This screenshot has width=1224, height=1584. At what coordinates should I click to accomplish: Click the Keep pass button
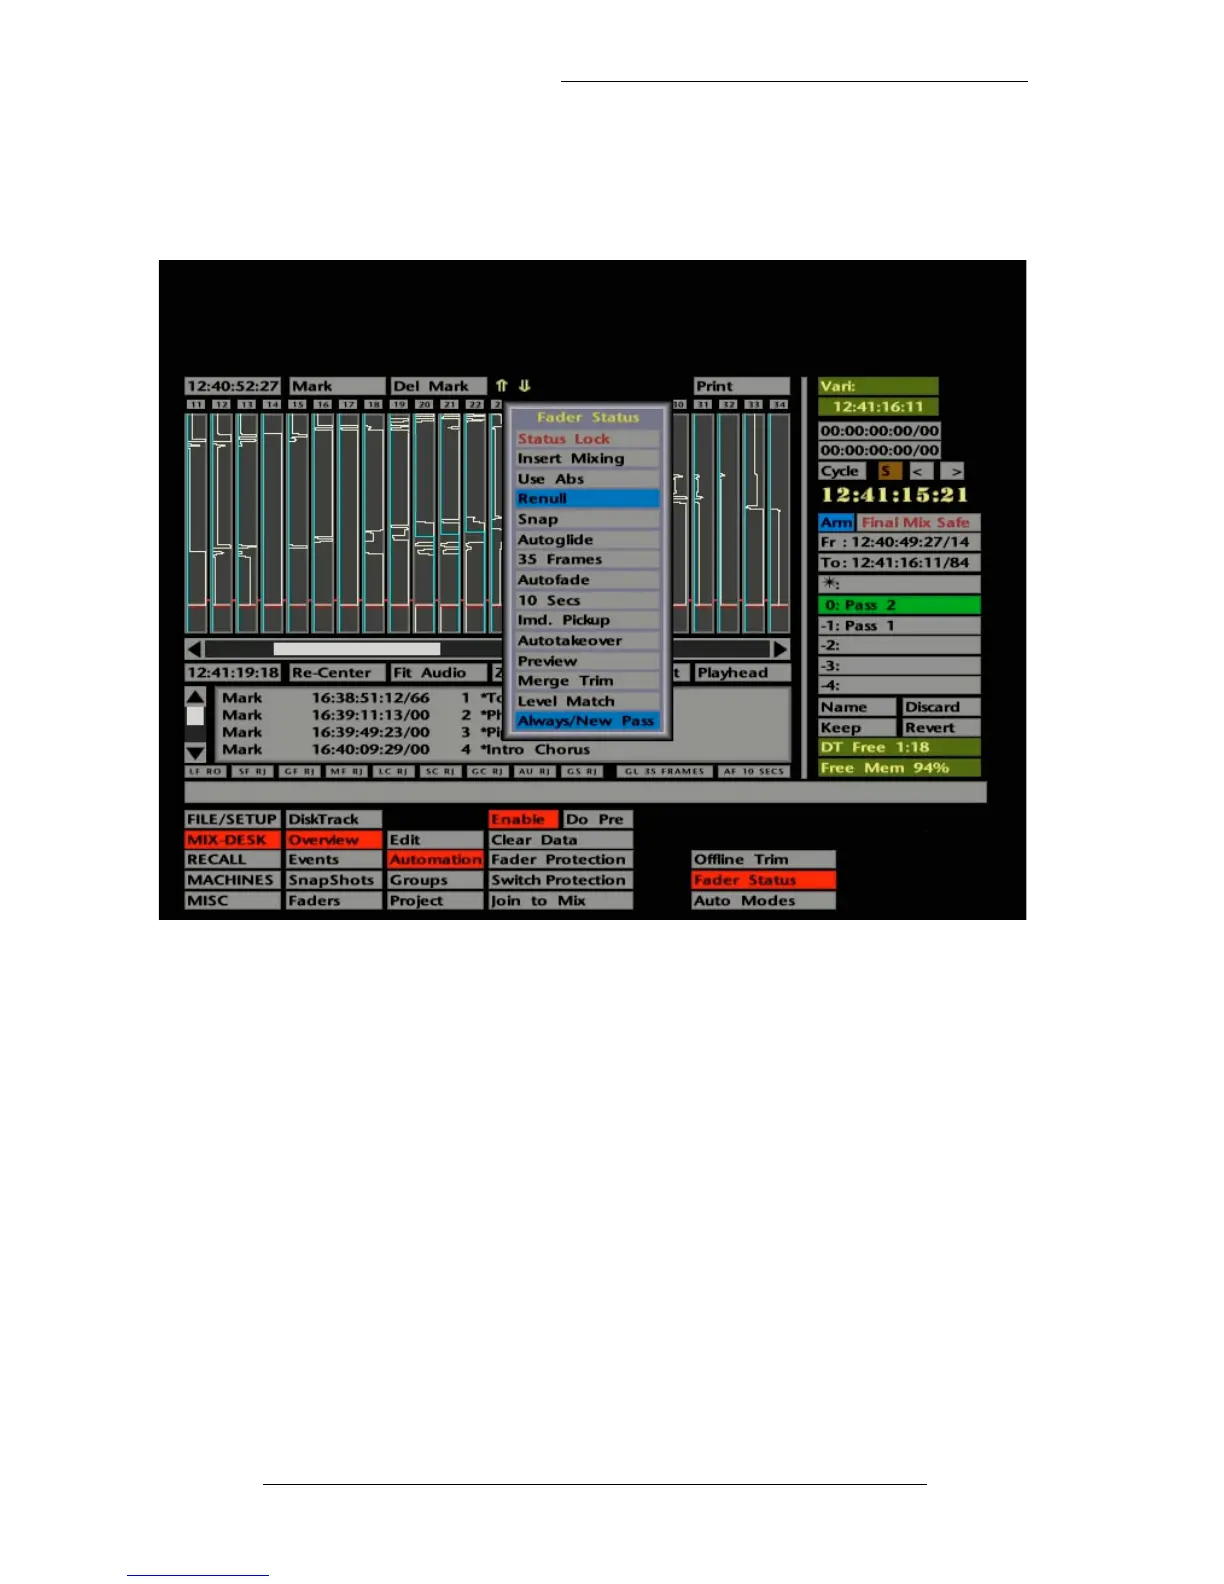pos(857,728)
